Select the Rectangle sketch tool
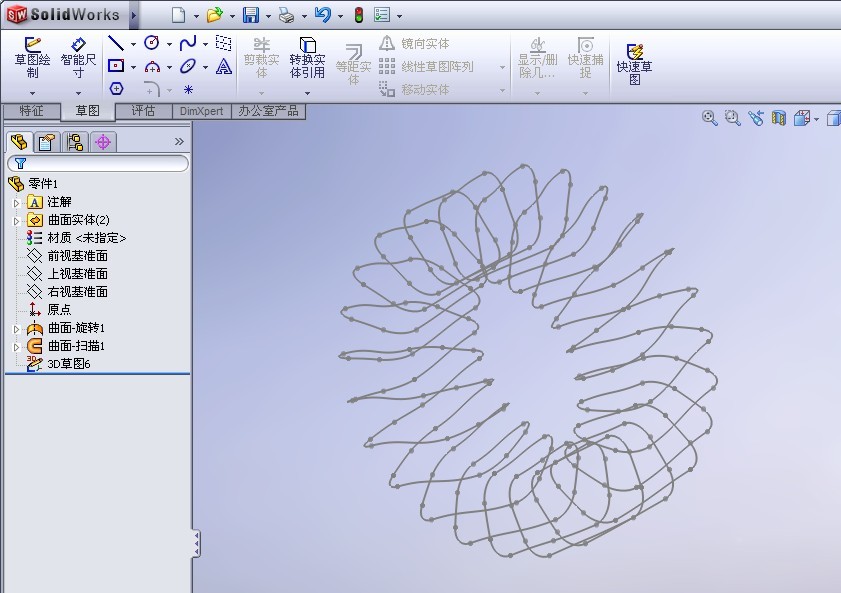Screen dimensions: 841x593 [116, 65]
